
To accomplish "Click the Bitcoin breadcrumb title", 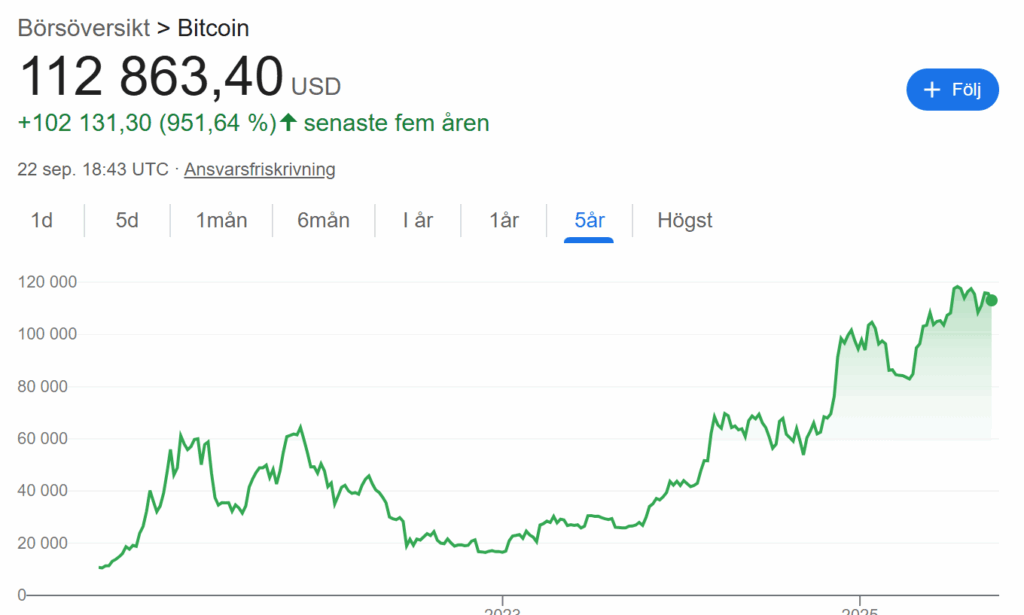I will click(x=213, y=27).
